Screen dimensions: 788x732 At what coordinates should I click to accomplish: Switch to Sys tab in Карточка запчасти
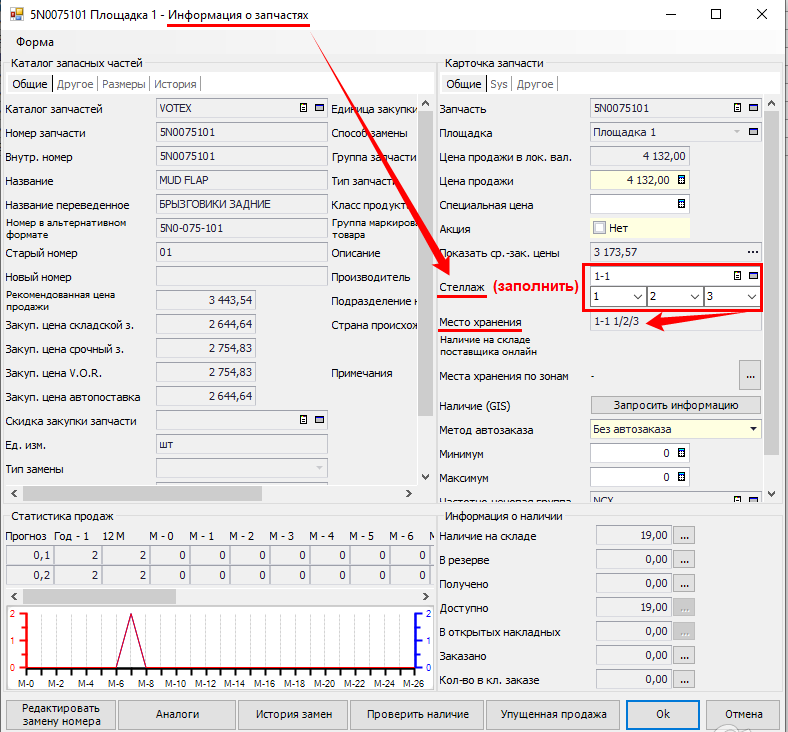tap(498, 84)
